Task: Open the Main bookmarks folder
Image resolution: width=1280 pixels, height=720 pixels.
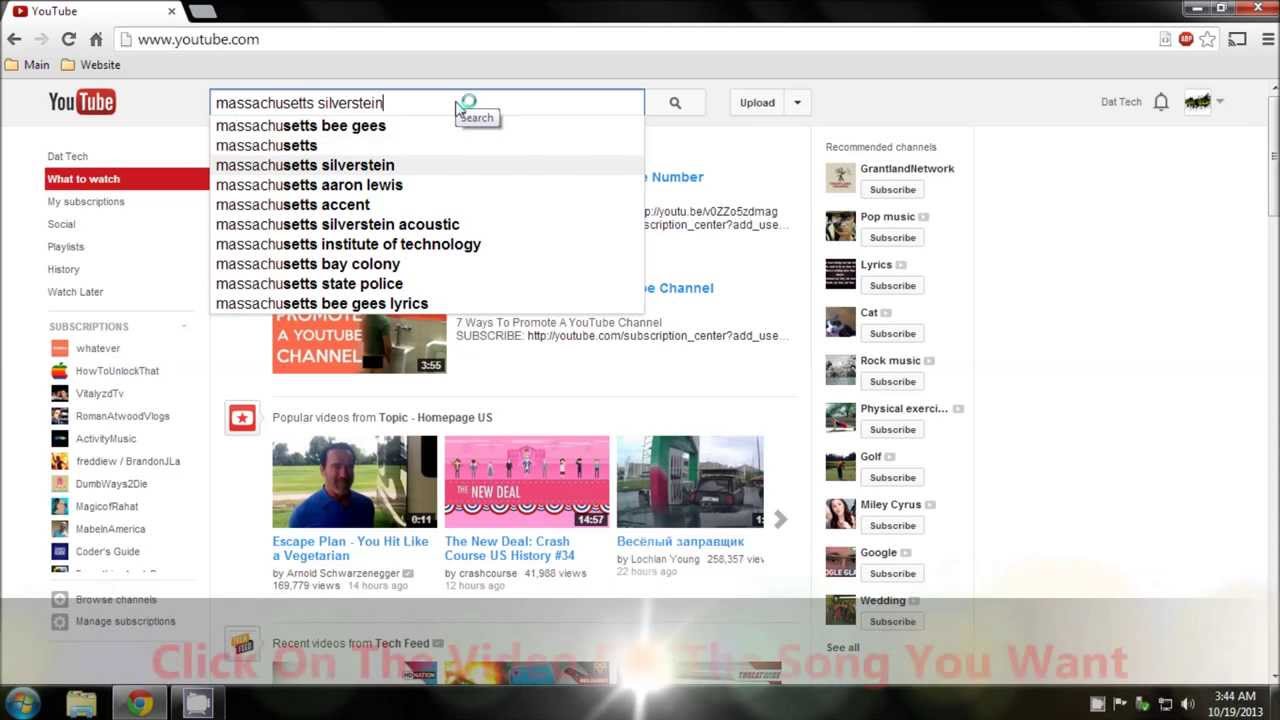Action: coord(27,65)
